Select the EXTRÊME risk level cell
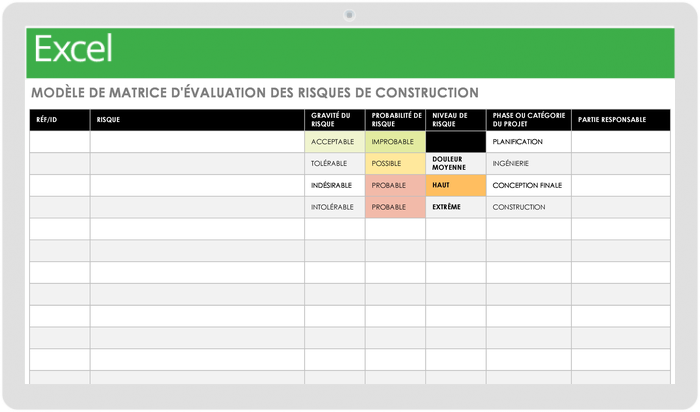Image resolution: width=700 pixels, height=412 pixels. click(456, 207)
